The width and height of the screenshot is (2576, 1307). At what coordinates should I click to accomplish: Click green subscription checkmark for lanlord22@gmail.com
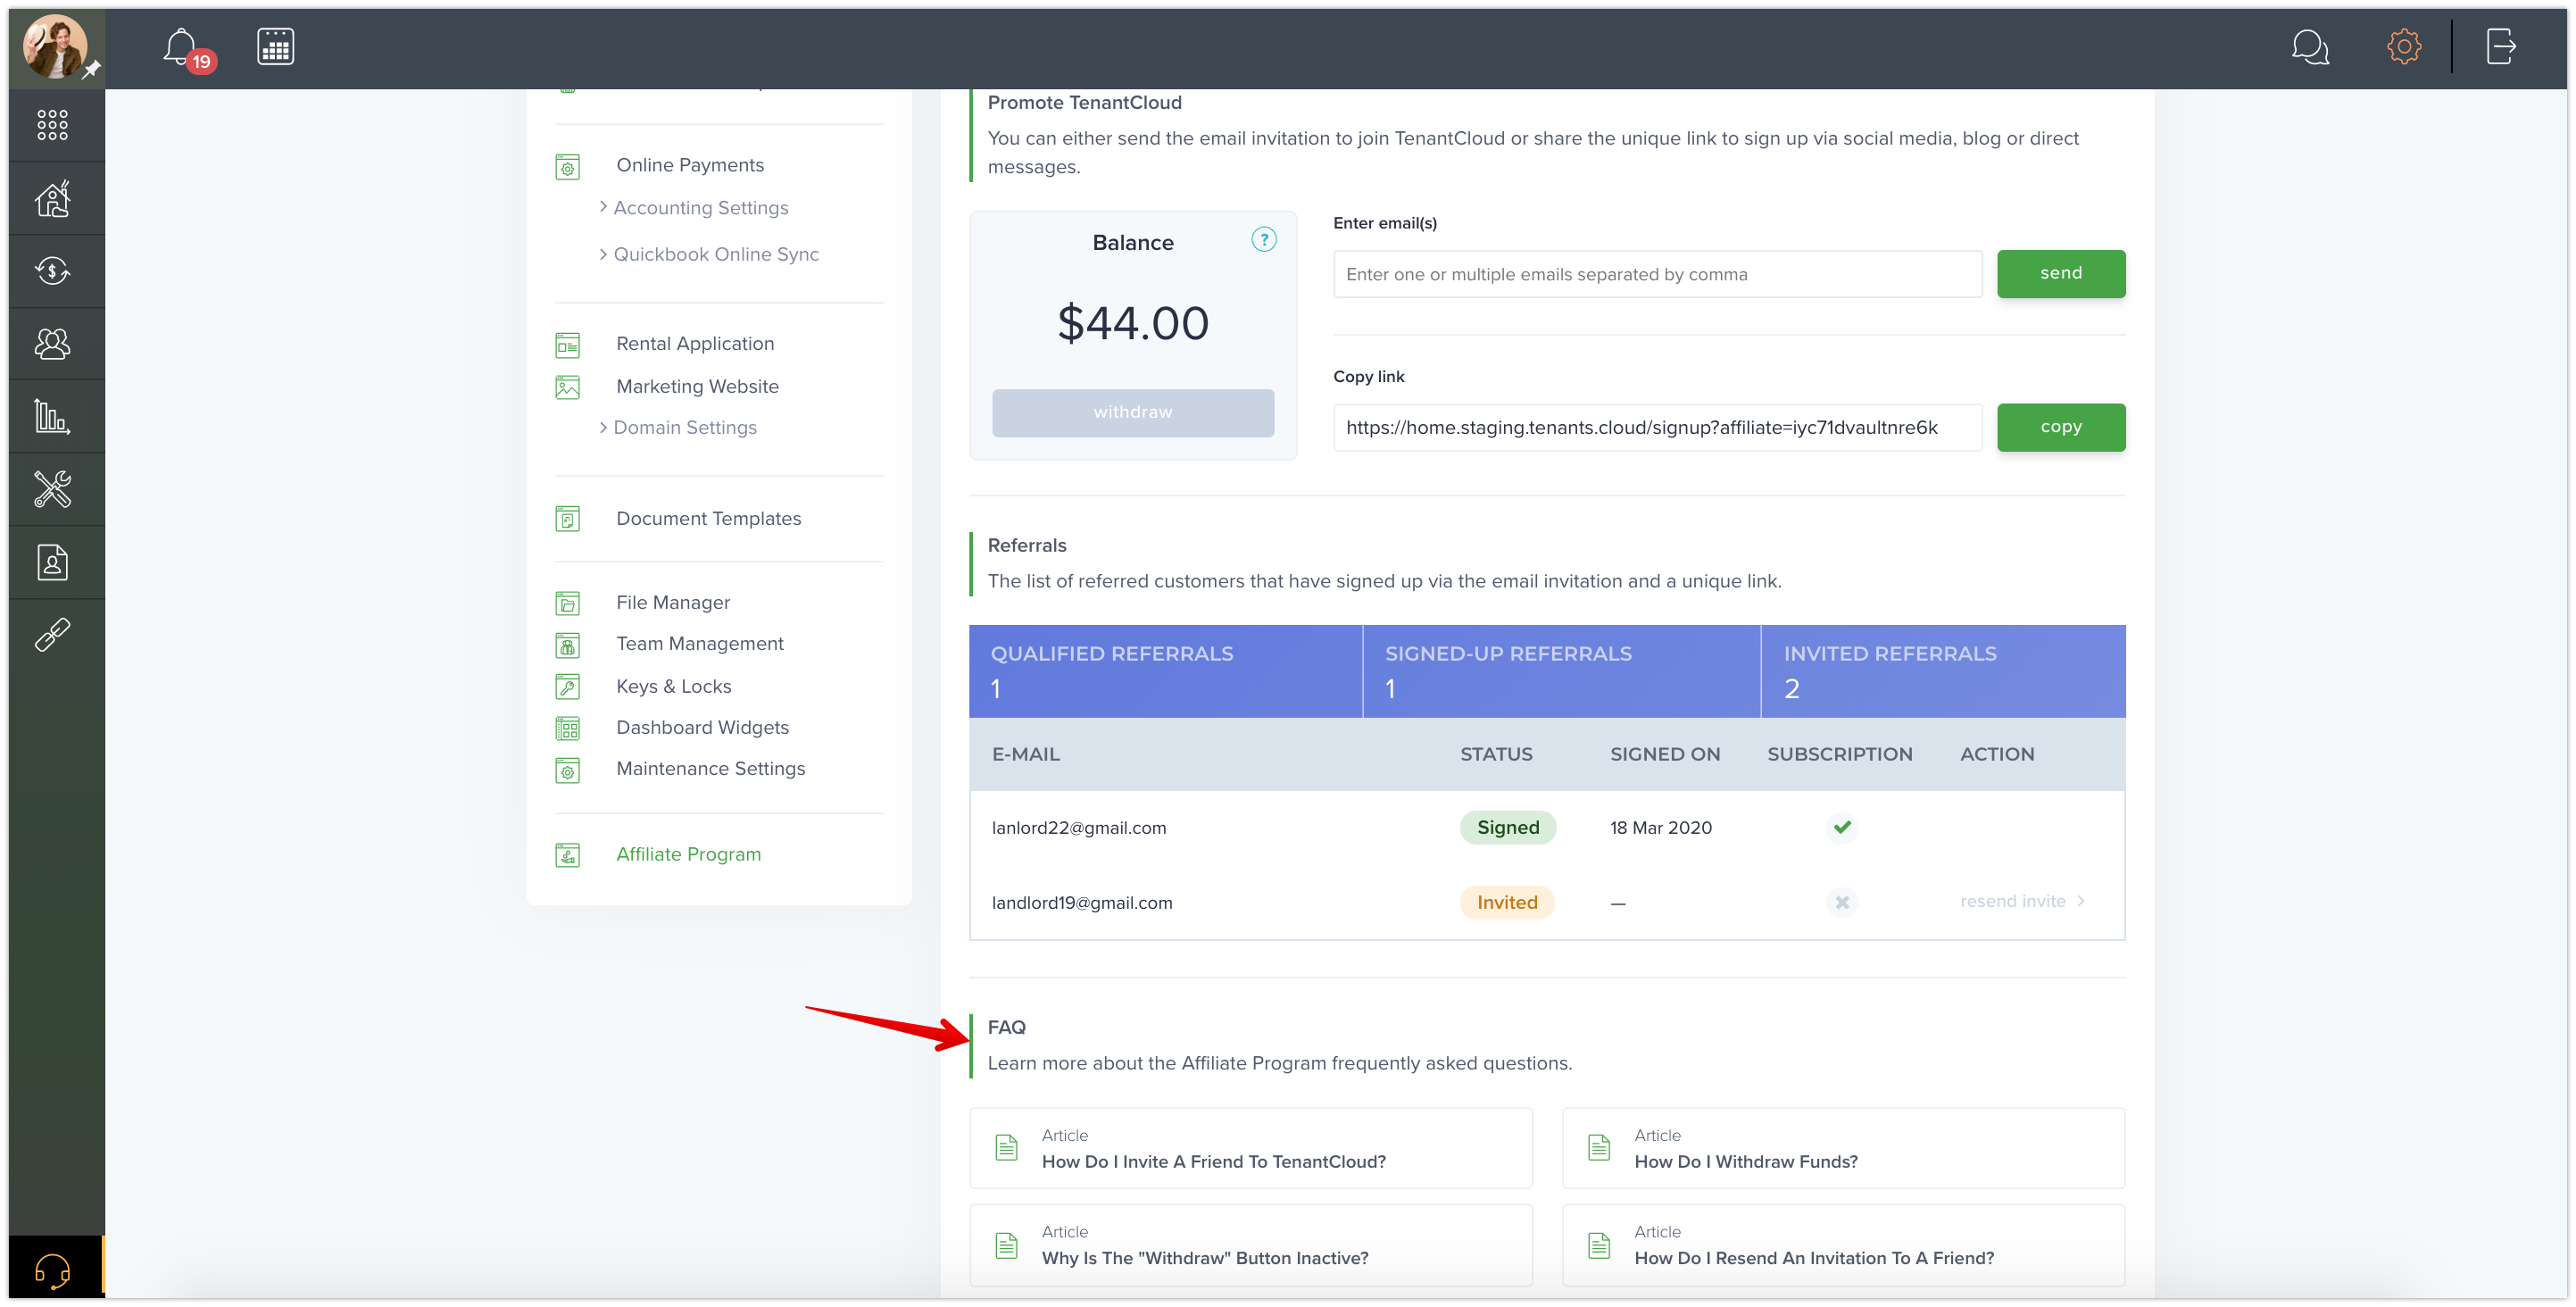click(1841, 827)
